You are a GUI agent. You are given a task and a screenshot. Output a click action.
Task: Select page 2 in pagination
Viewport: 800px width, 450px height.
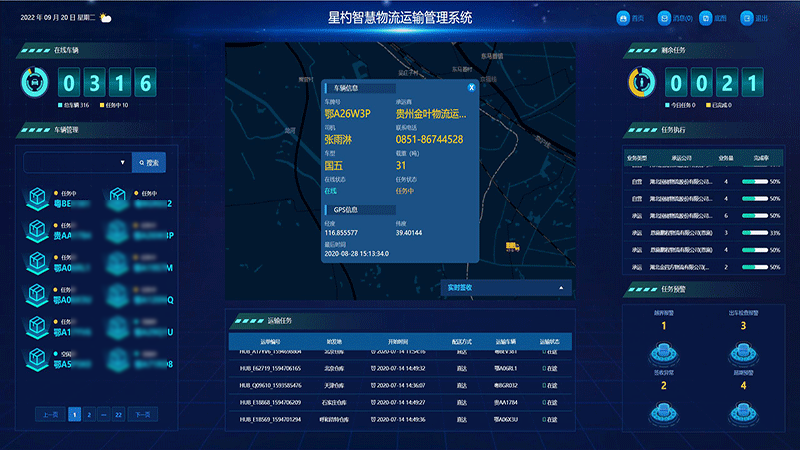89,413
